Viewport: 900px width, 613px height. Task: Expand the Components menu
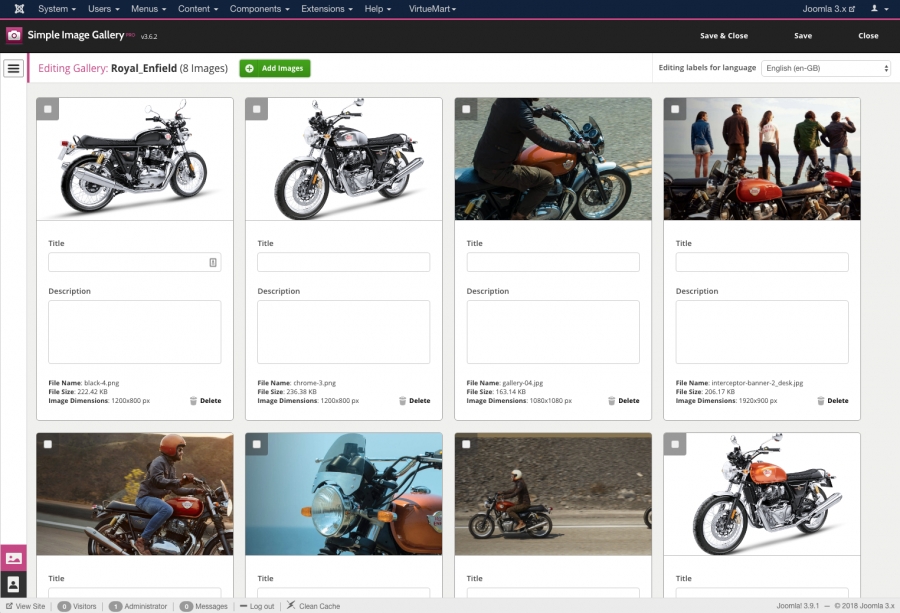259,9
